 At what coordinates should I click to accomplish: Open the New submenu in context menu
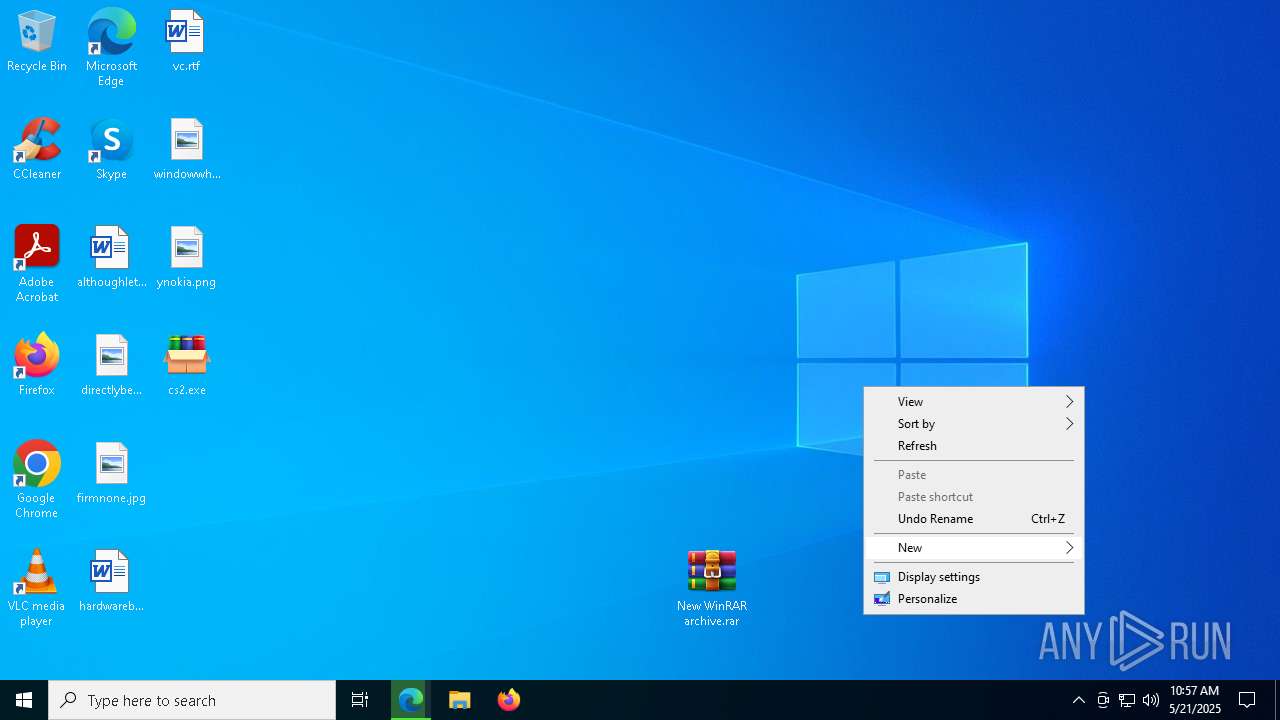point(974,548)
